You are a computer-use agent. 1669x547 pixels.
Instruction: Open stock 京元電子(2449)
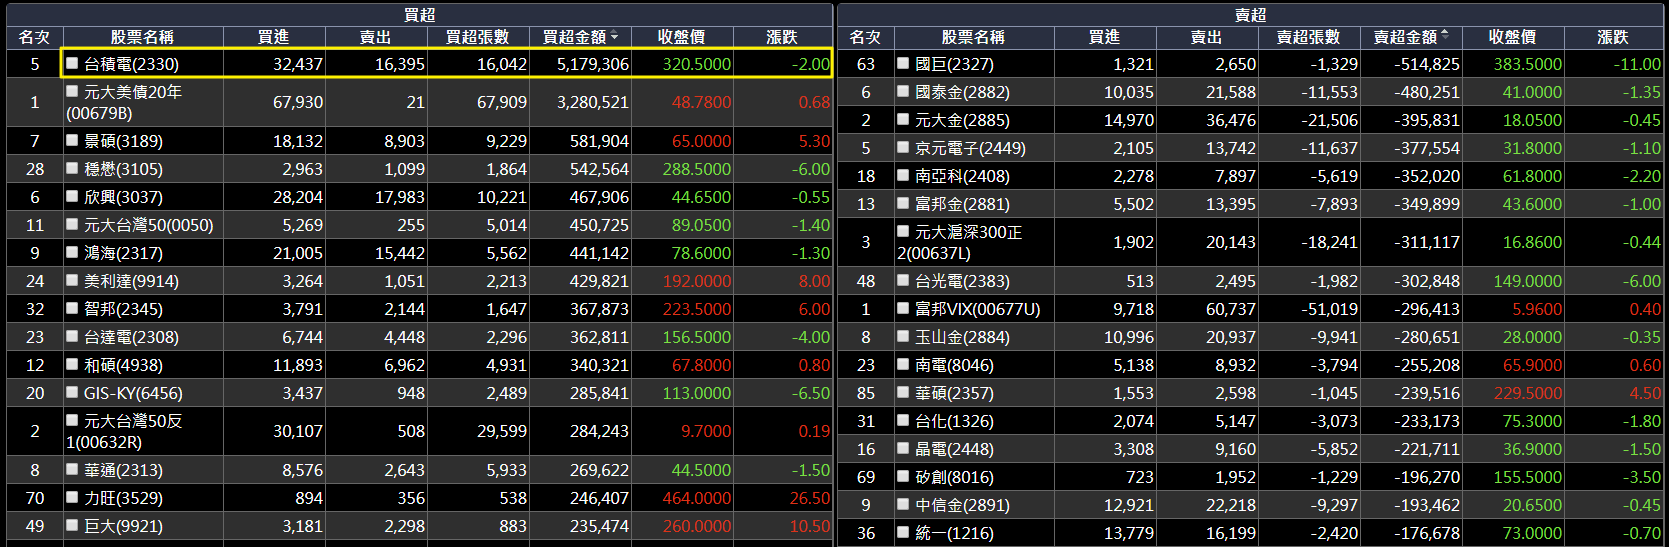[970, 148]
